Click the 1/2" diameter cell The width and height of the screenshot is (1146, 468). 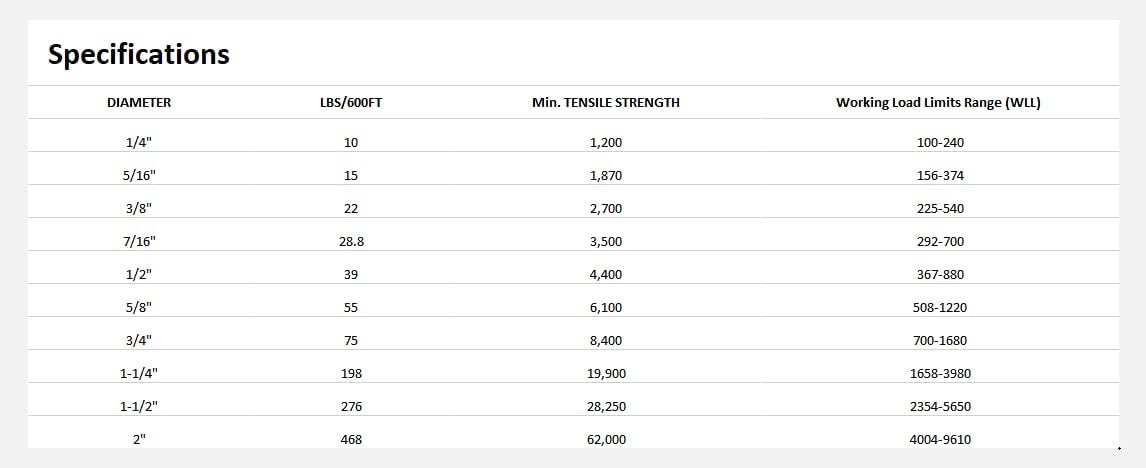pos(139,274)
